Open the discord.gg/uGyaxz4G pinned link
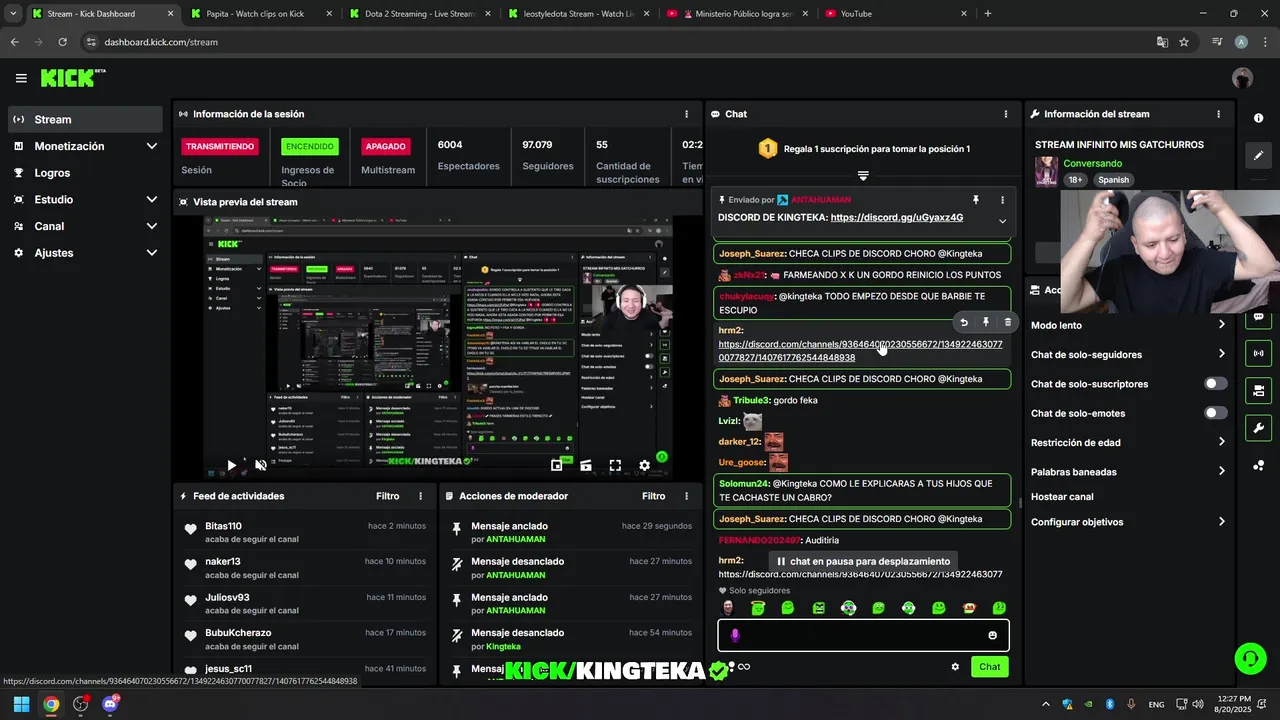Viewport: 1280px width, 720px height. tap(896, 218)
